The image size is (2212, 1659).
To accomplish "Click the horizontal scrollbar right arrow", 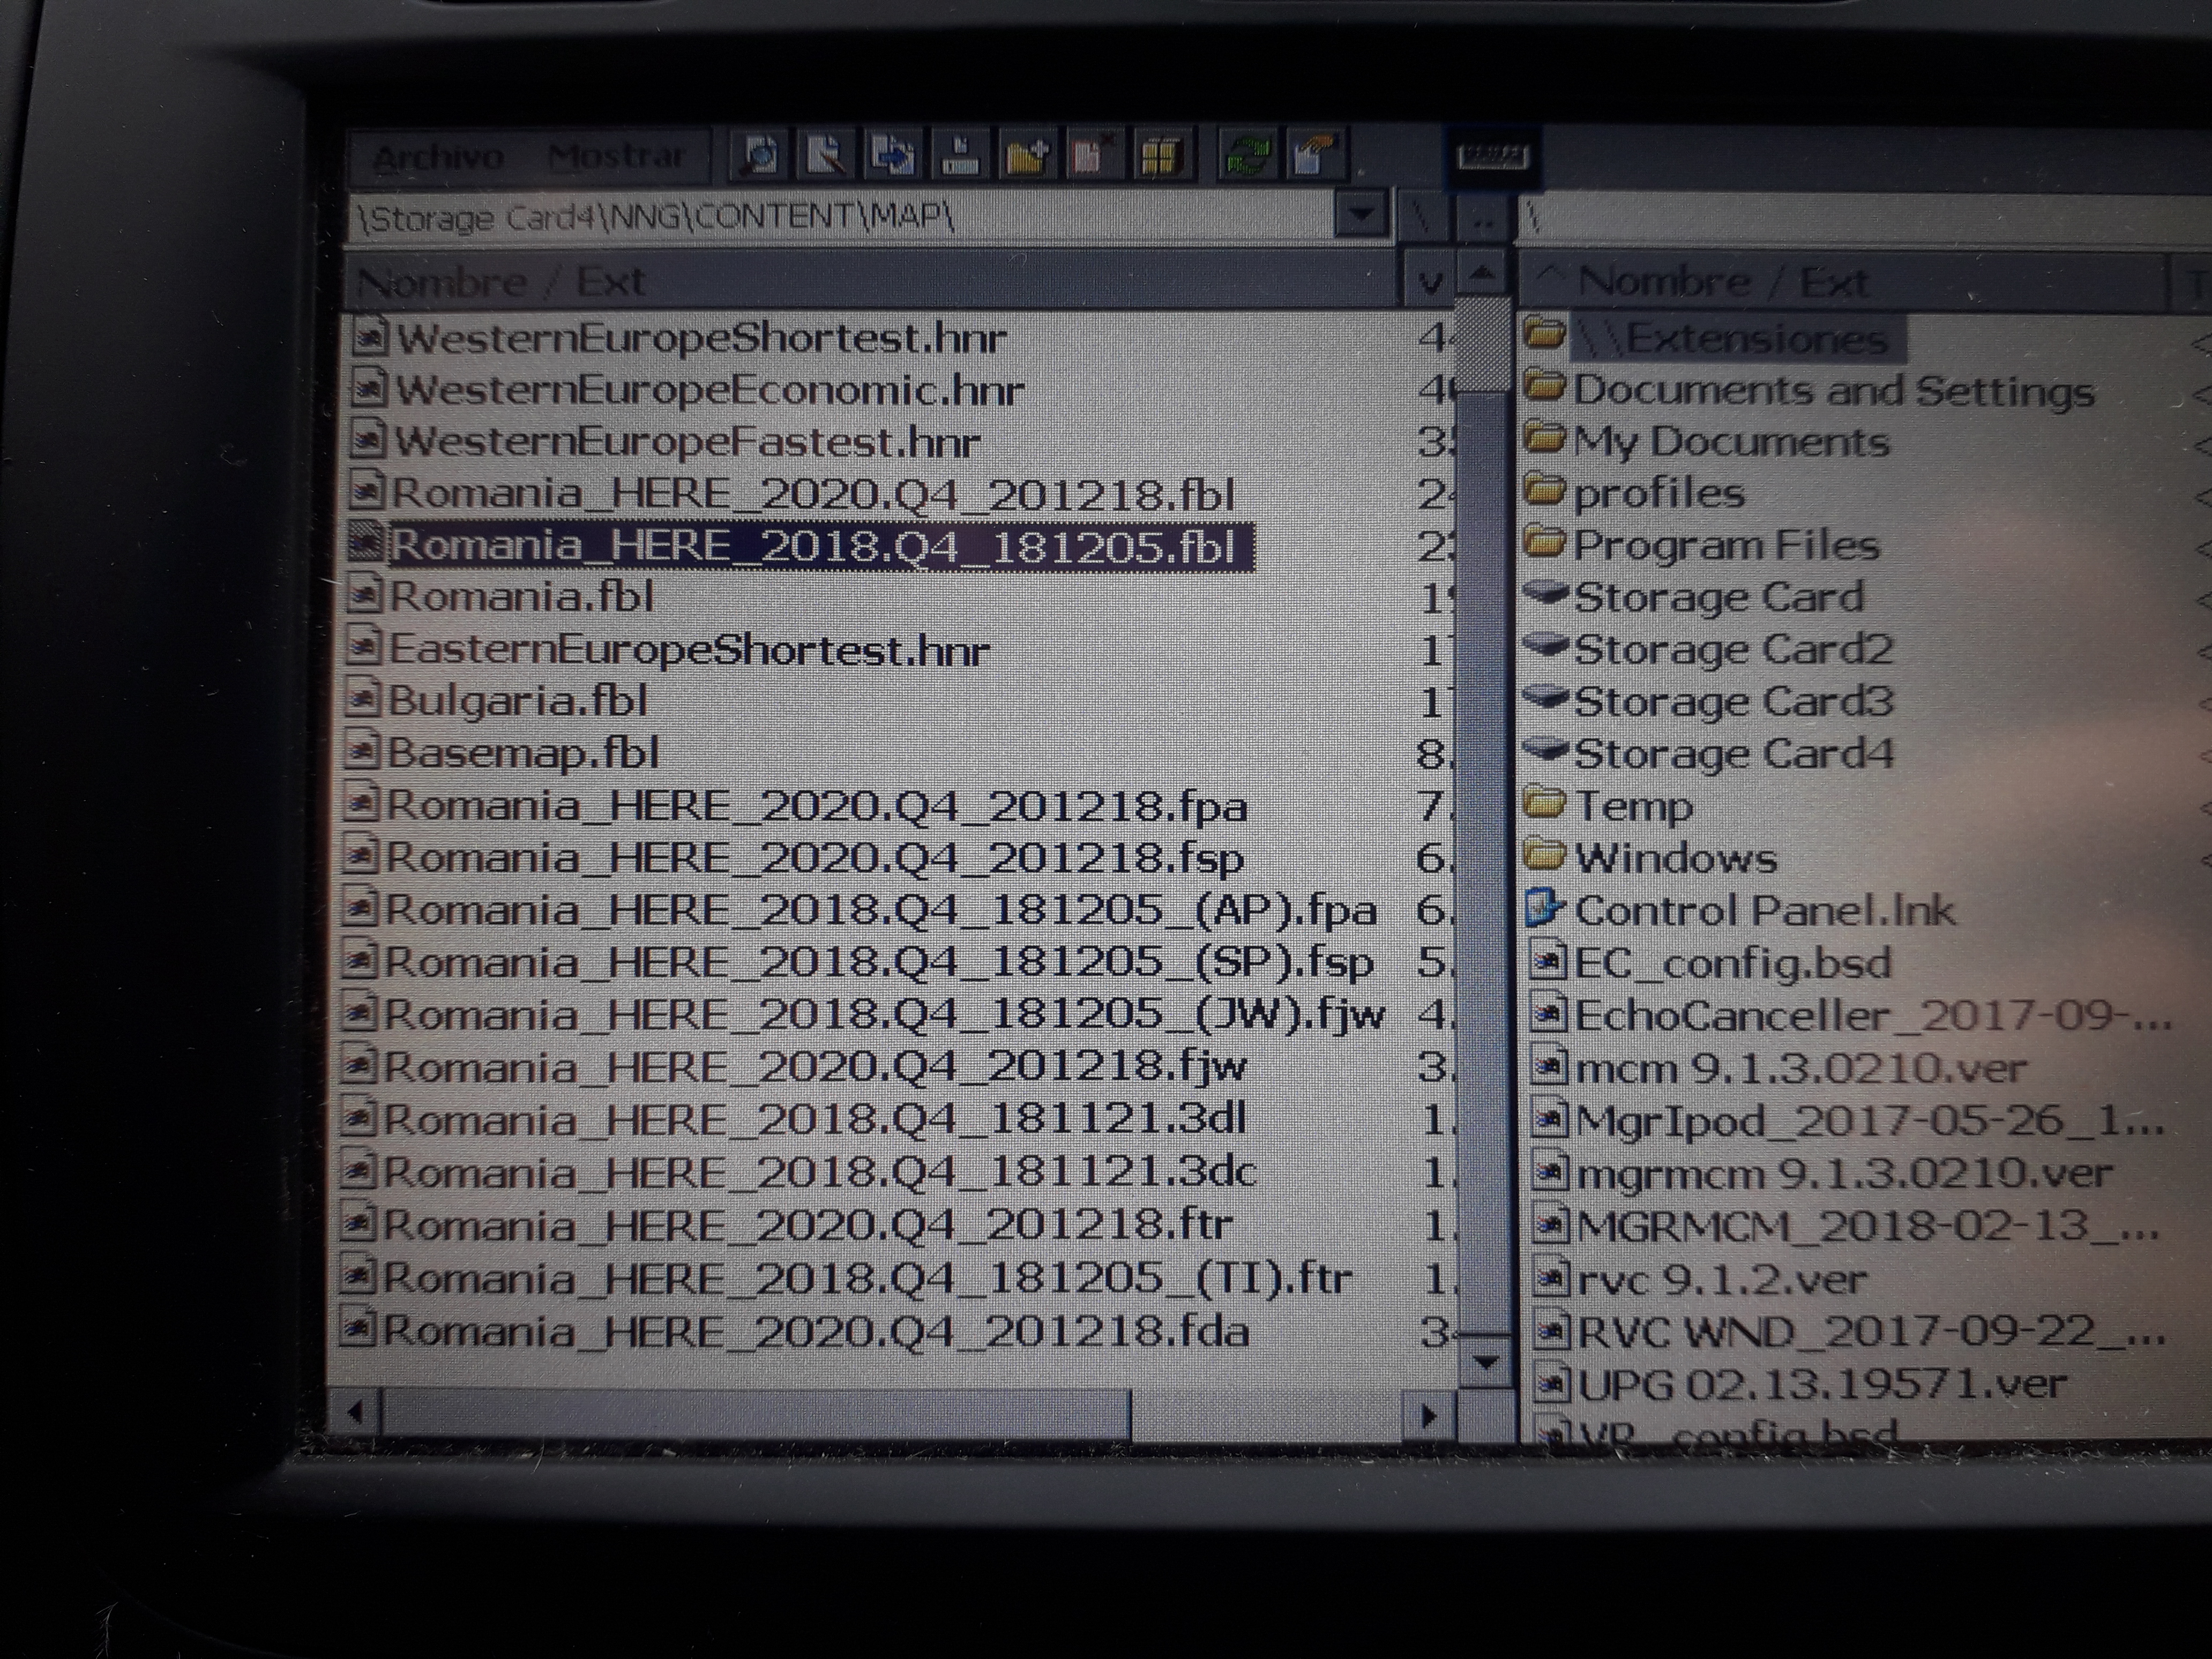I will point(1429,1415).
